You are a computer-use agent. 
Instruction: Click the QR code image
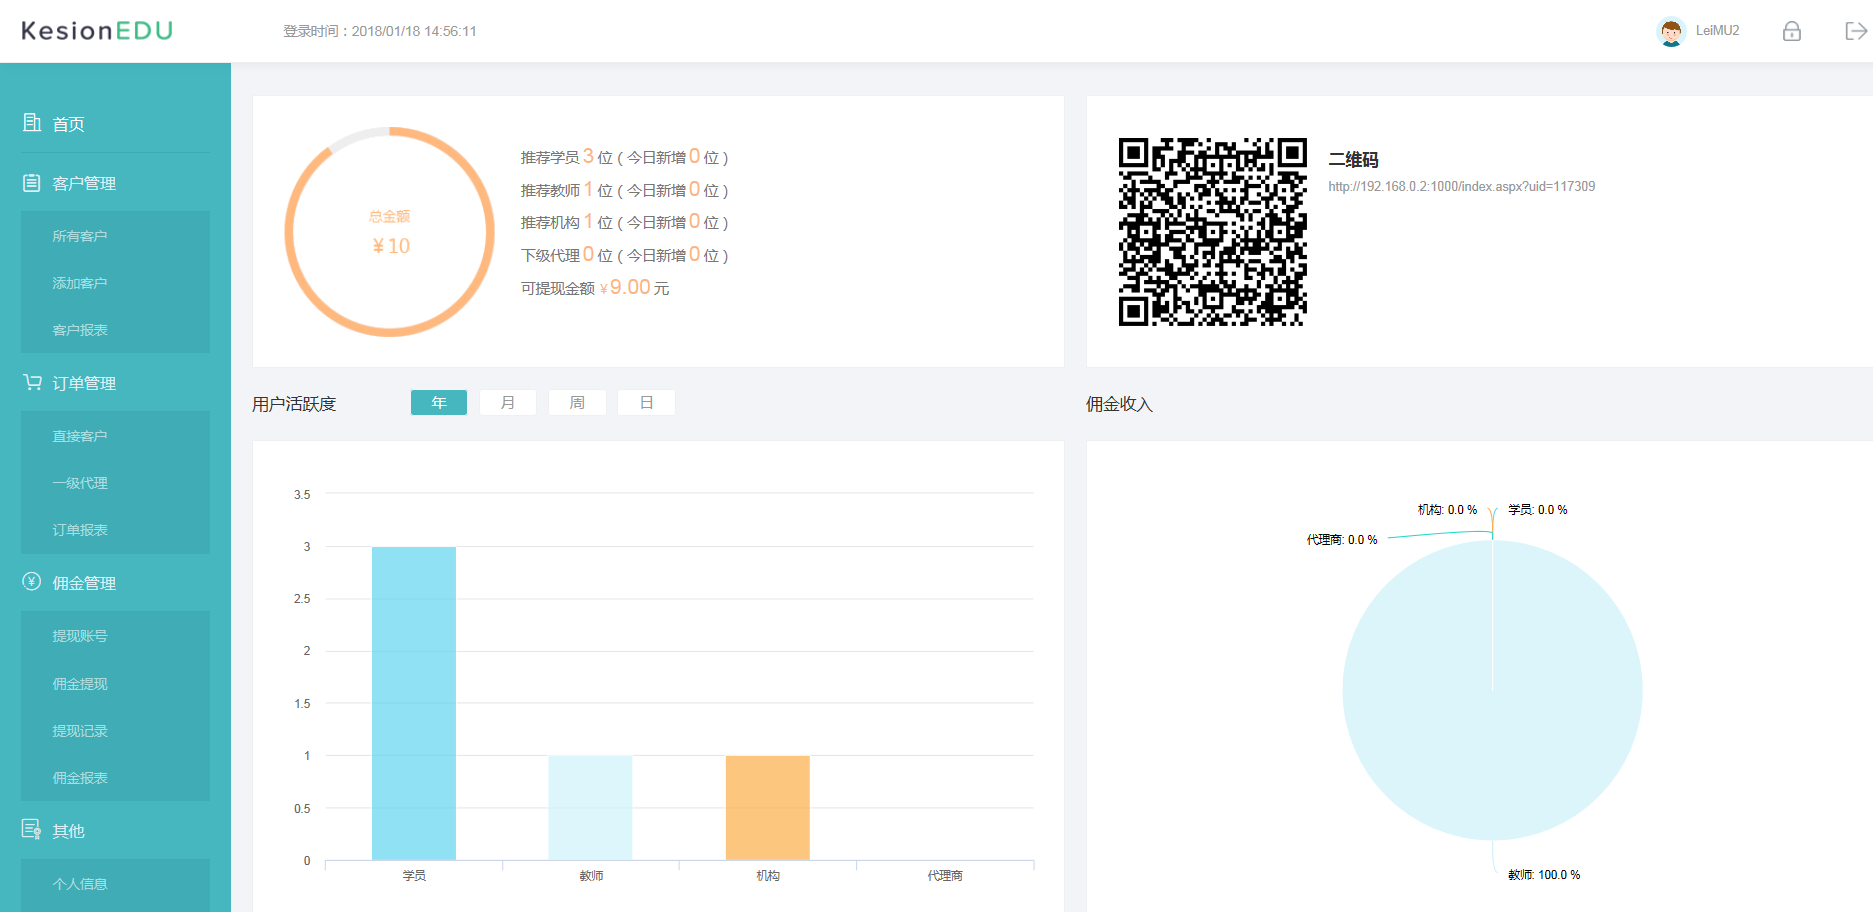click(x=1212, y=232)
